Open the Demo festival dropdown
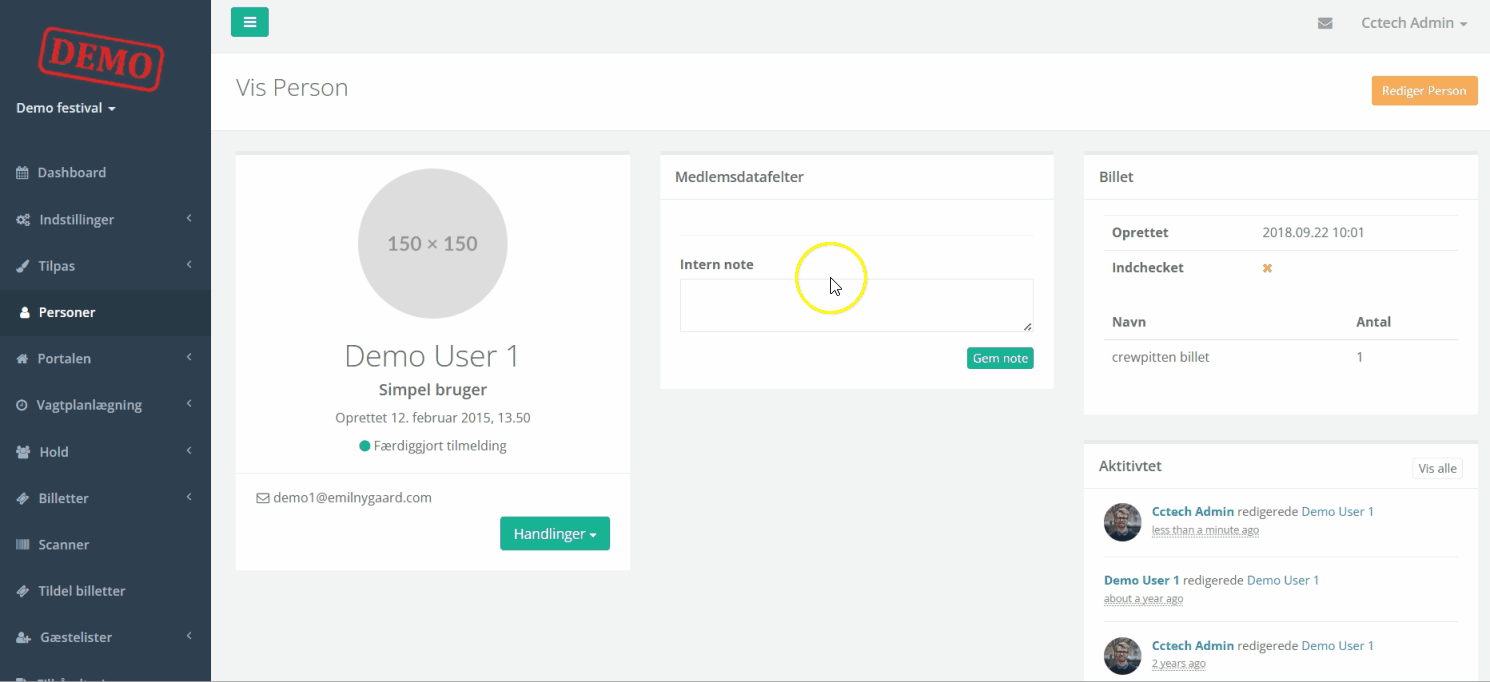Image resolution: width=1490 pixels, height=682 pixels. (66, 108)
